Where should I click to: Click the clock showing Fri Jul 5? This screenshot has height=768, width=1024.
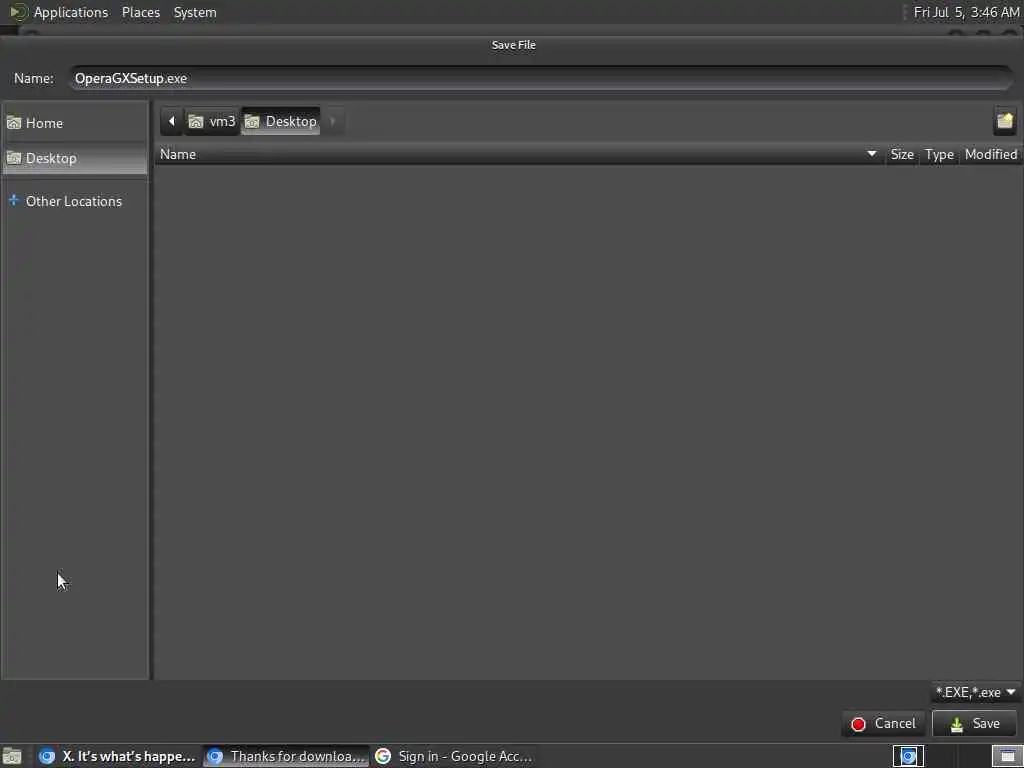click(x=966, y=12)
